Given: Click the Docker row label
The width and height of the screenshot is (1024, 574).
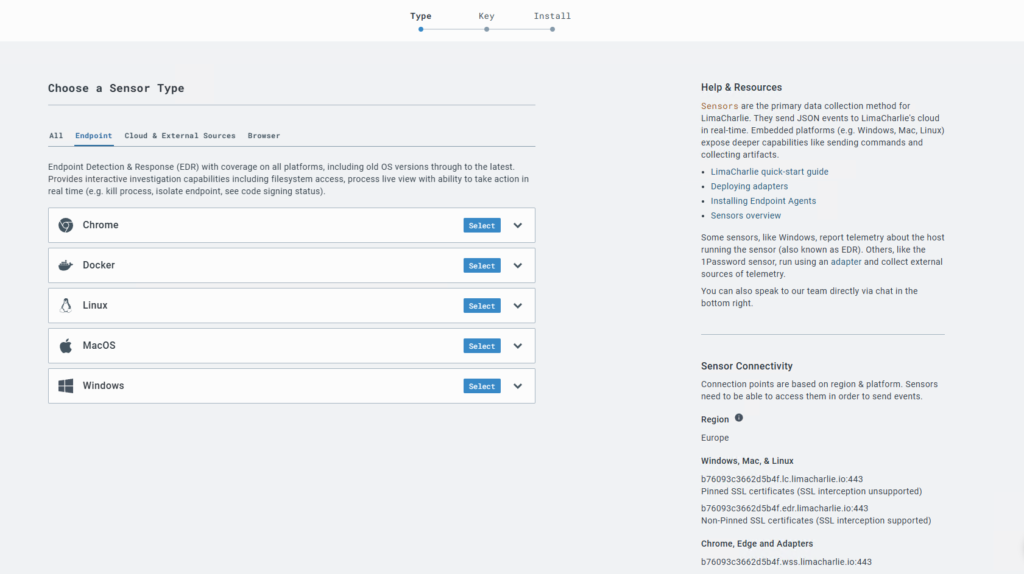Looking at the screenshot, I should (99, 265).
